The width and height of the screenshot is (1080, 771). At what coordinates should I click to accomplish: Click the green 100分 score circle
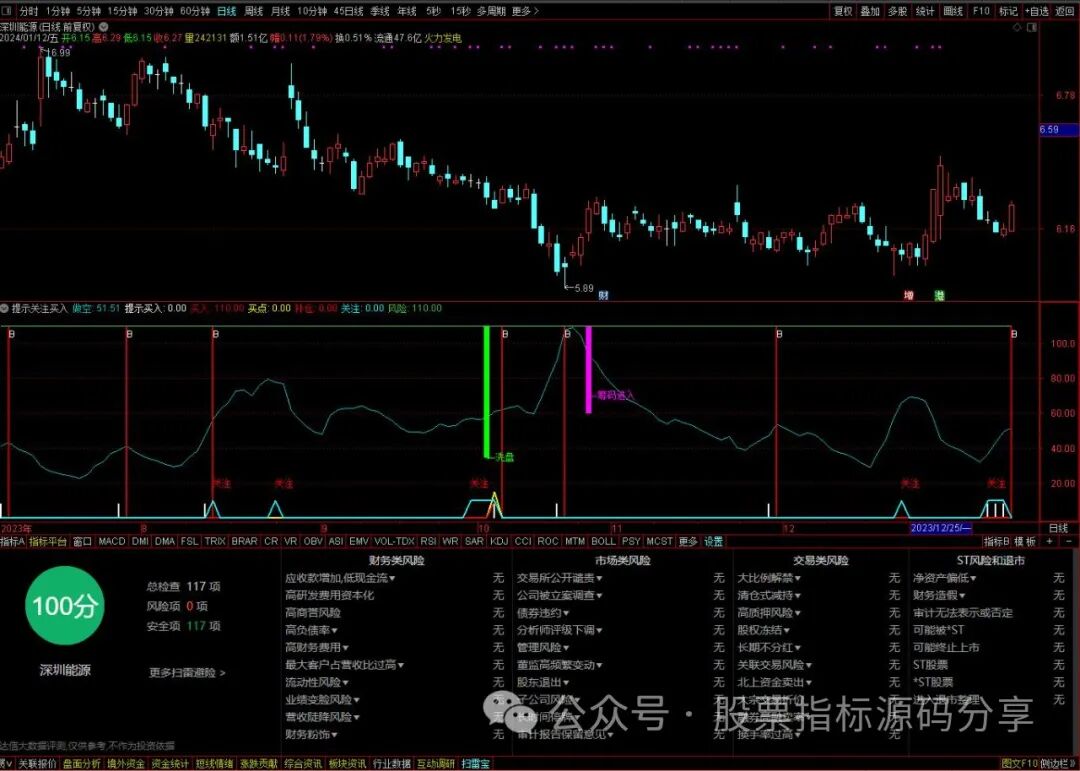coord(65,606)
